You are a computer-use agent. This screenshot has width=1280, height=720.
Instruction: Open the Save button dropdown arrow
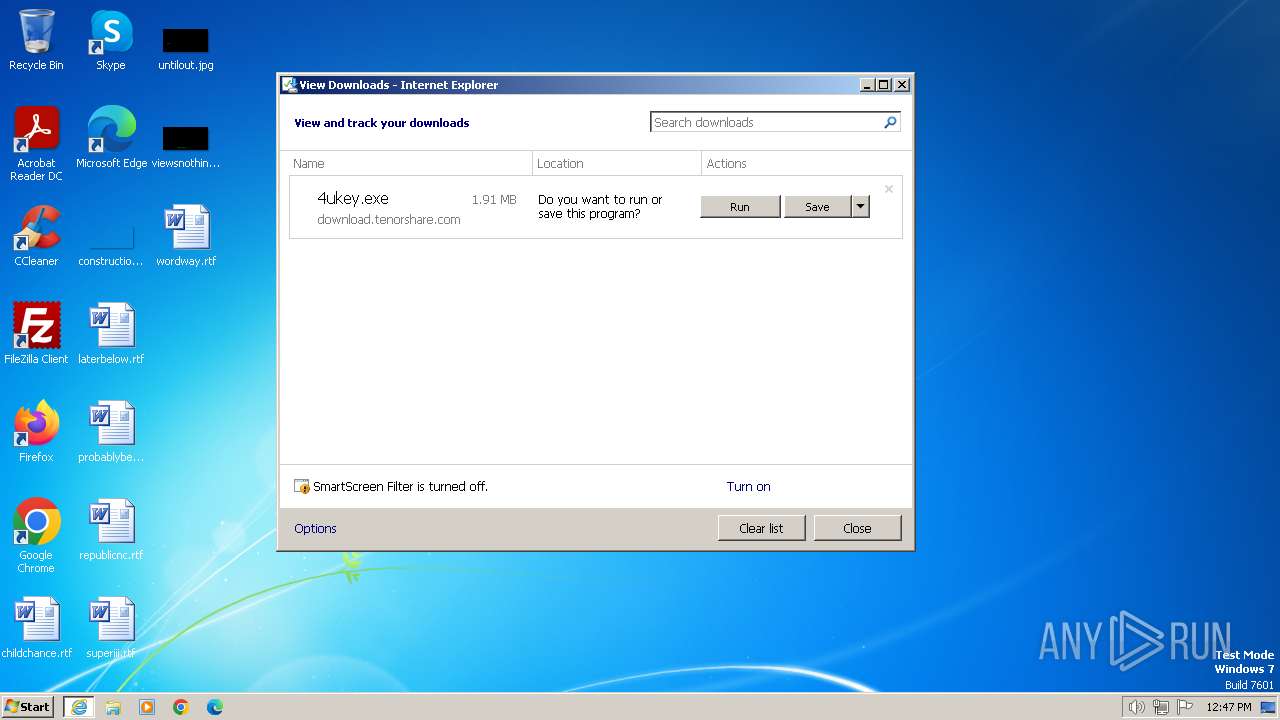(860, 207)
